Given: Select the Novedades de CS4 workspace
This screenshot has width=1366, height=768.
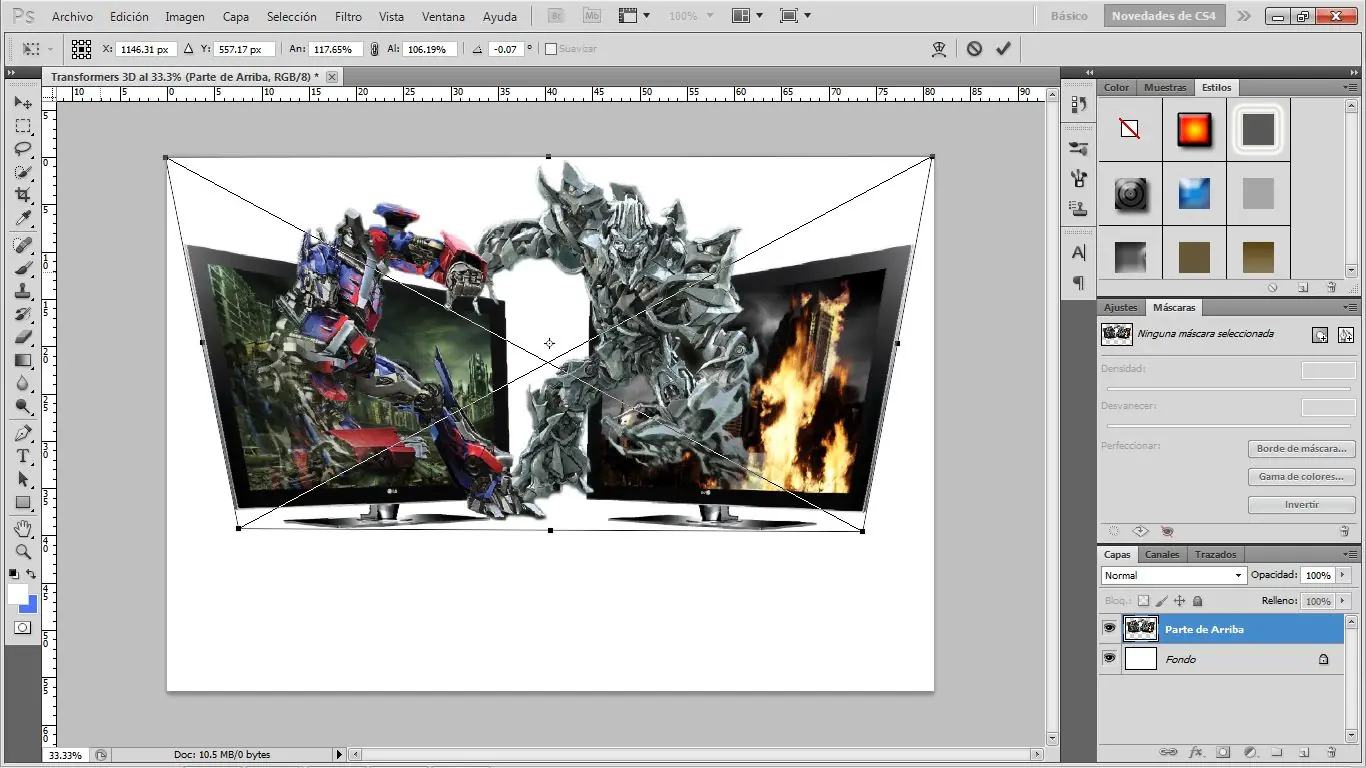Looking at the screenshot, I should [x=1164, y=16].
